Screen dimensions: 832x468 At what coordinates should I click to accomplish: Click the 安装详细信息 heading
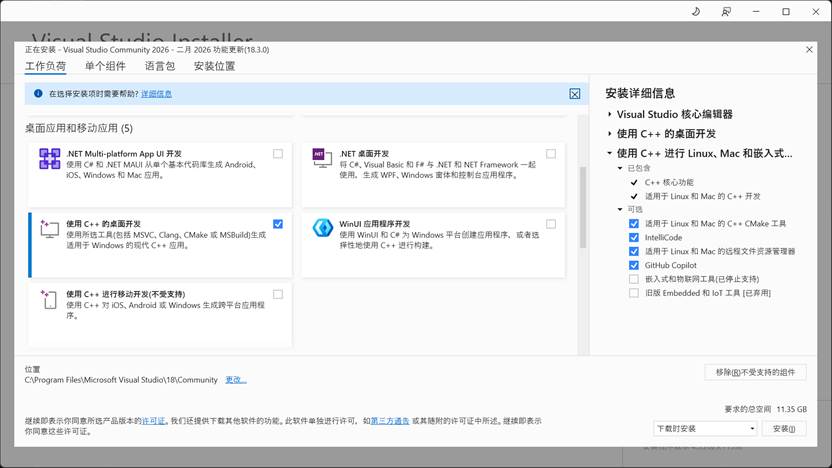640,93
